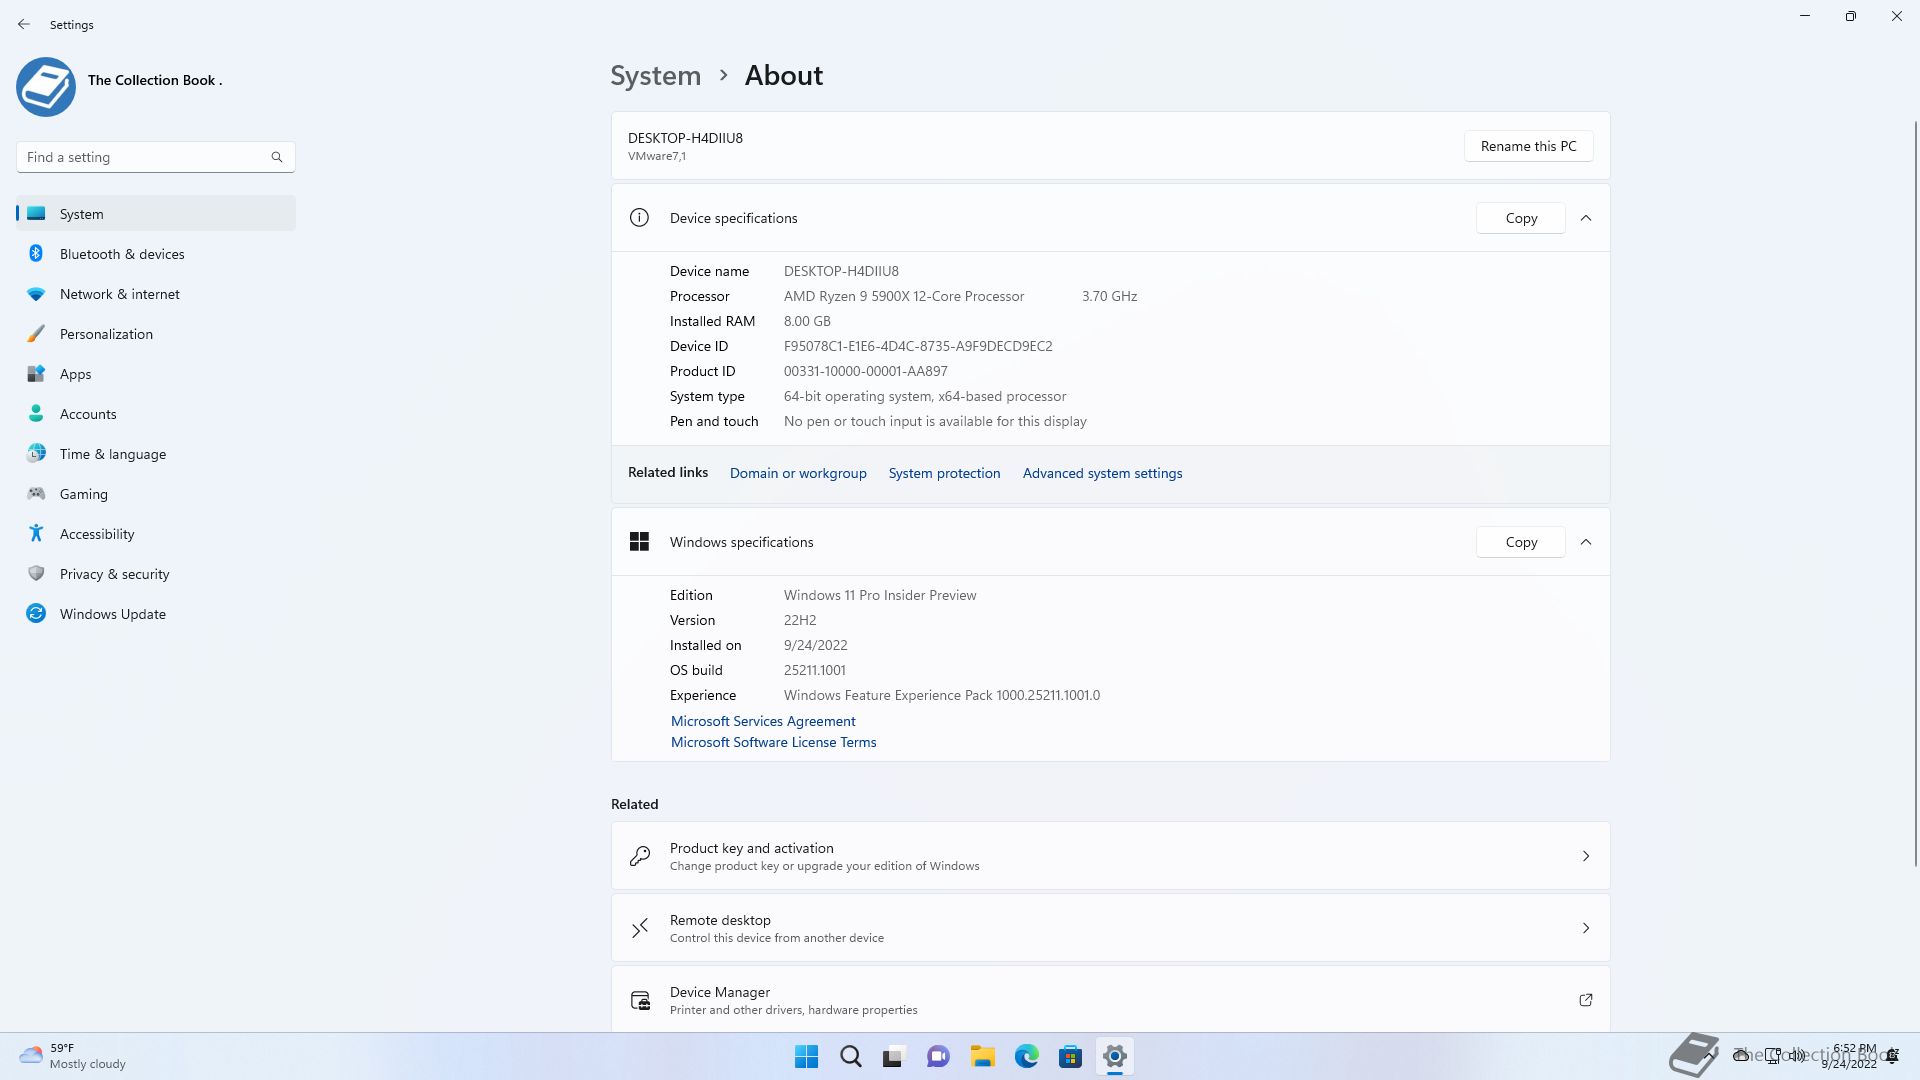The width and height of the screenshot is (1920, 1080).
Task: Open Microsoft Services Agreement link
Action: click(x=763, y=721)
